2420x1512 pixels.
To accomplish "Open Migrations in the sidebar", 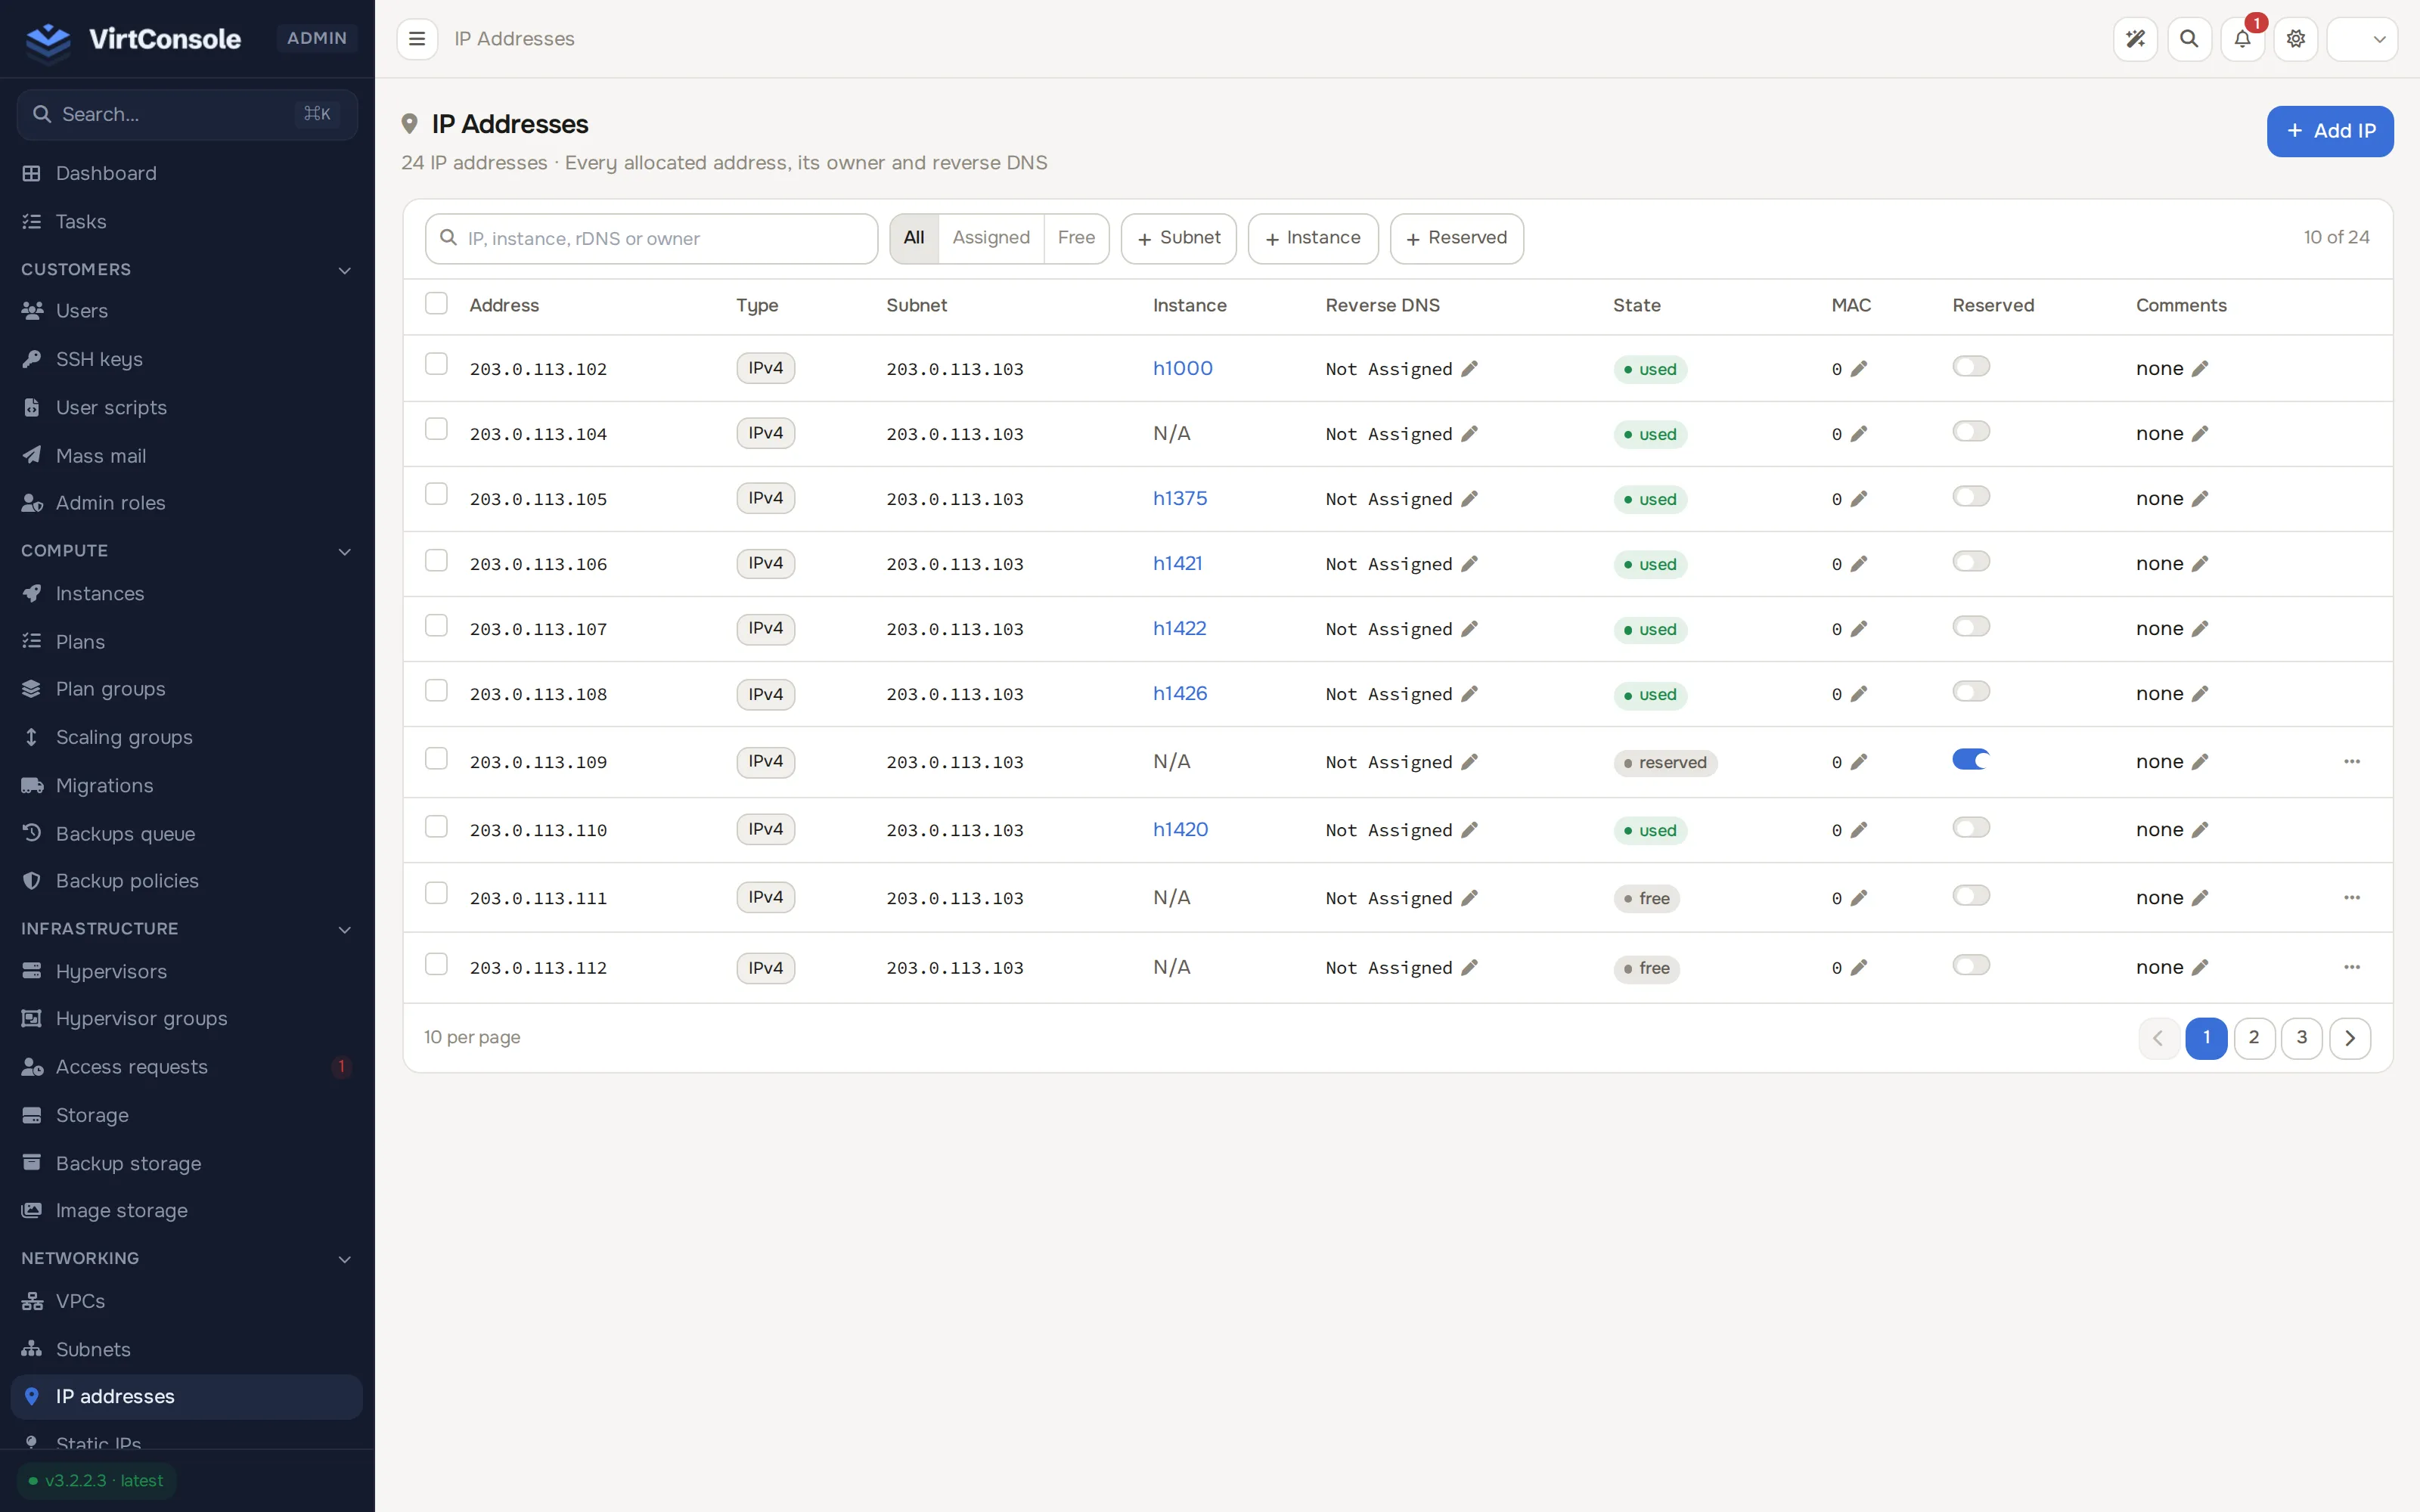I will pyautogui.click(x=187, y=786).
